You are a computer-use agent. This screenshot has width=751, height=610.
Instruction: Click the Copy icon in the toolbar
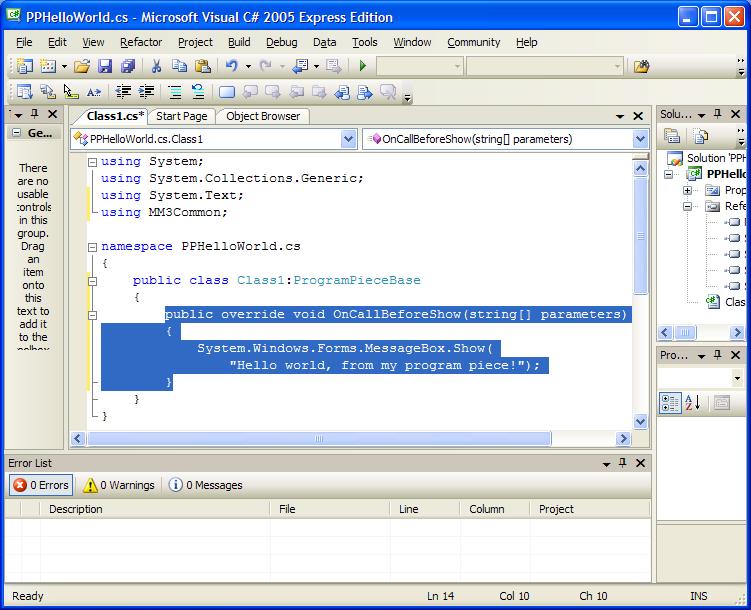click(x=179, y=66)
